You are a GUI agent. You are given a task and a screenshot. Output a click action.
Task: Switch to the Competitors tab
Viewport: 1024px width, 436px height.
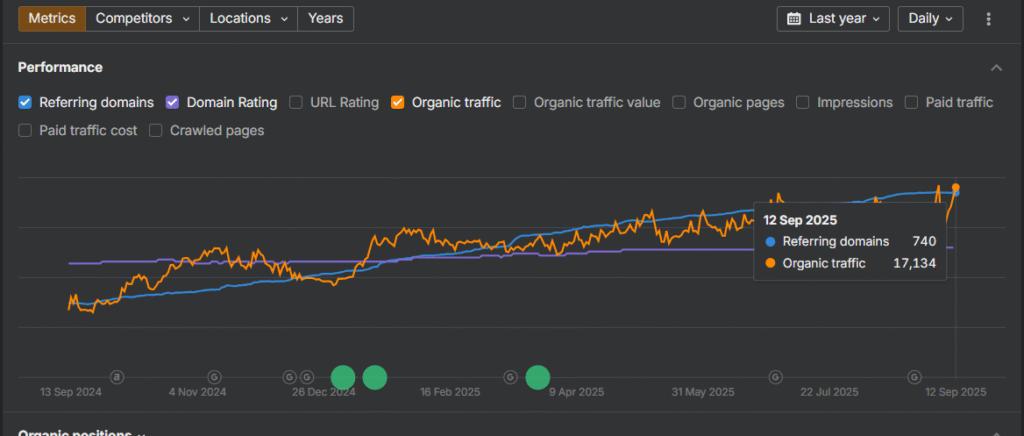pos(142,19)
